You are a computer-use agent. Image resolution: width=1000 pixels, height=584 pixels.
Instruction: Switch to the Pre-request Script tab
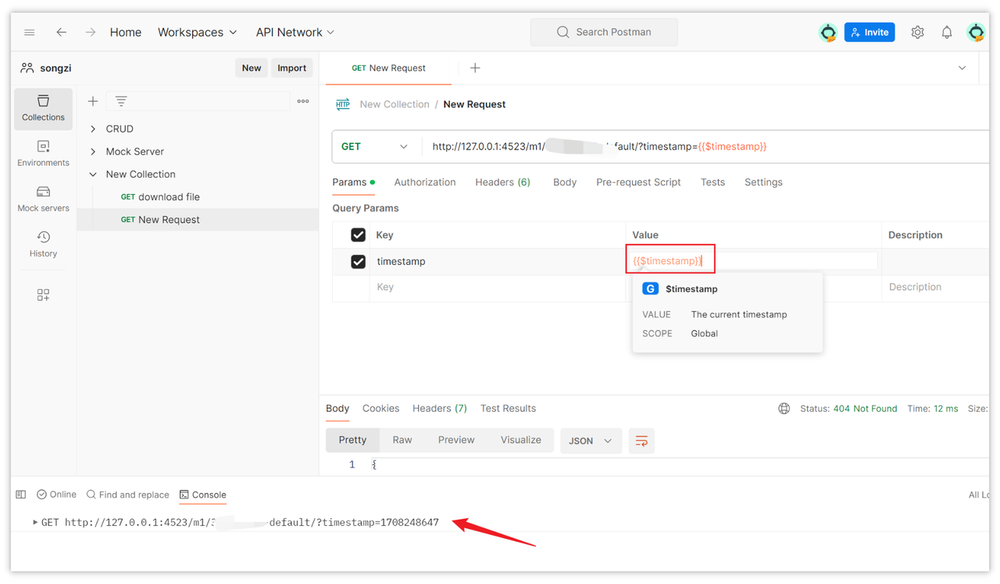(x=638, y=182)
